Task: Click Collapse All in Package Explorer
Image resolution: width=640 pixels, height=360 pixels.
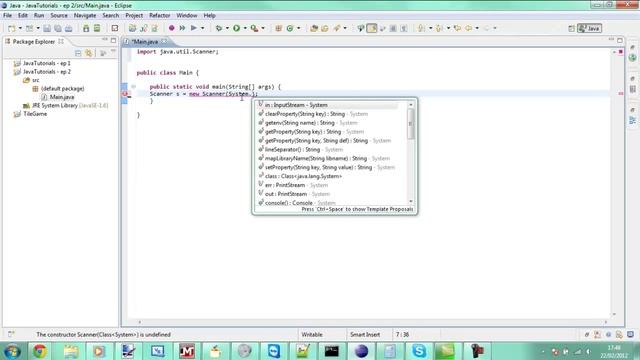Action: click(x=78, y=53)
